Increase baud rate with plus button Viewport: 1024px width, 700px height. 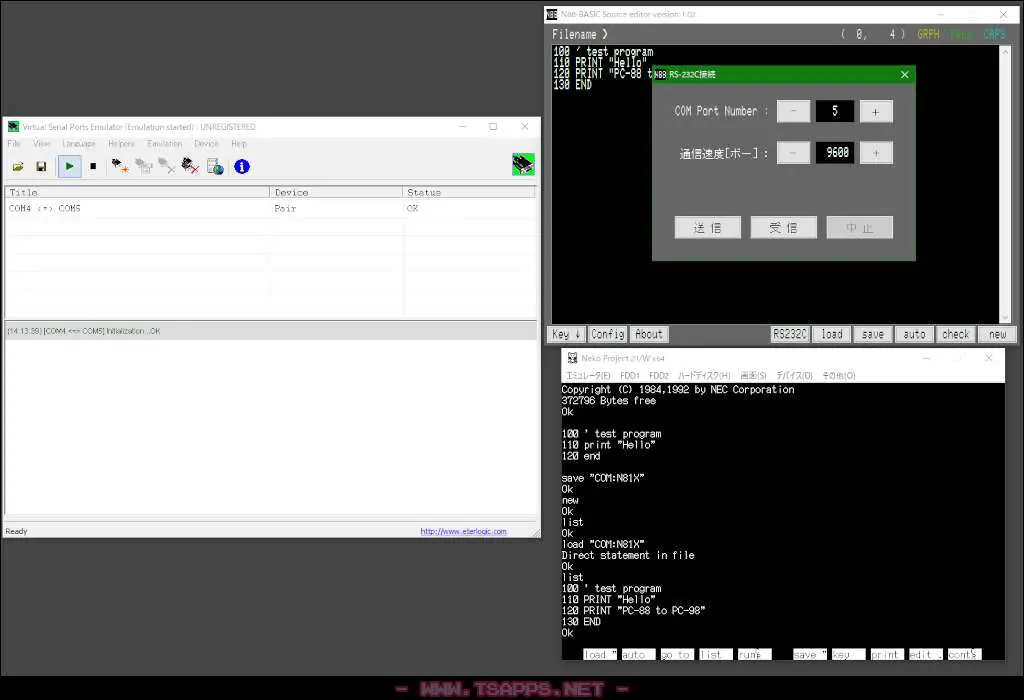876,153
